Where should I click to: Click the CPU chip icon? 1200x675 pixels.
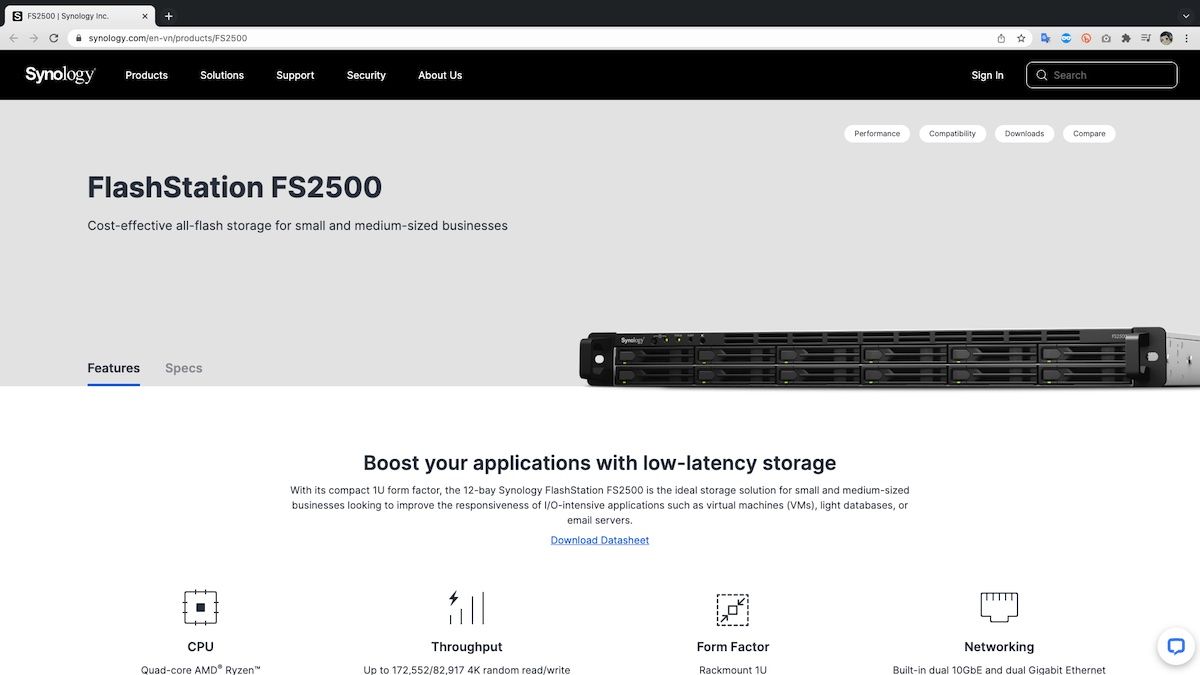pos(200,607)
